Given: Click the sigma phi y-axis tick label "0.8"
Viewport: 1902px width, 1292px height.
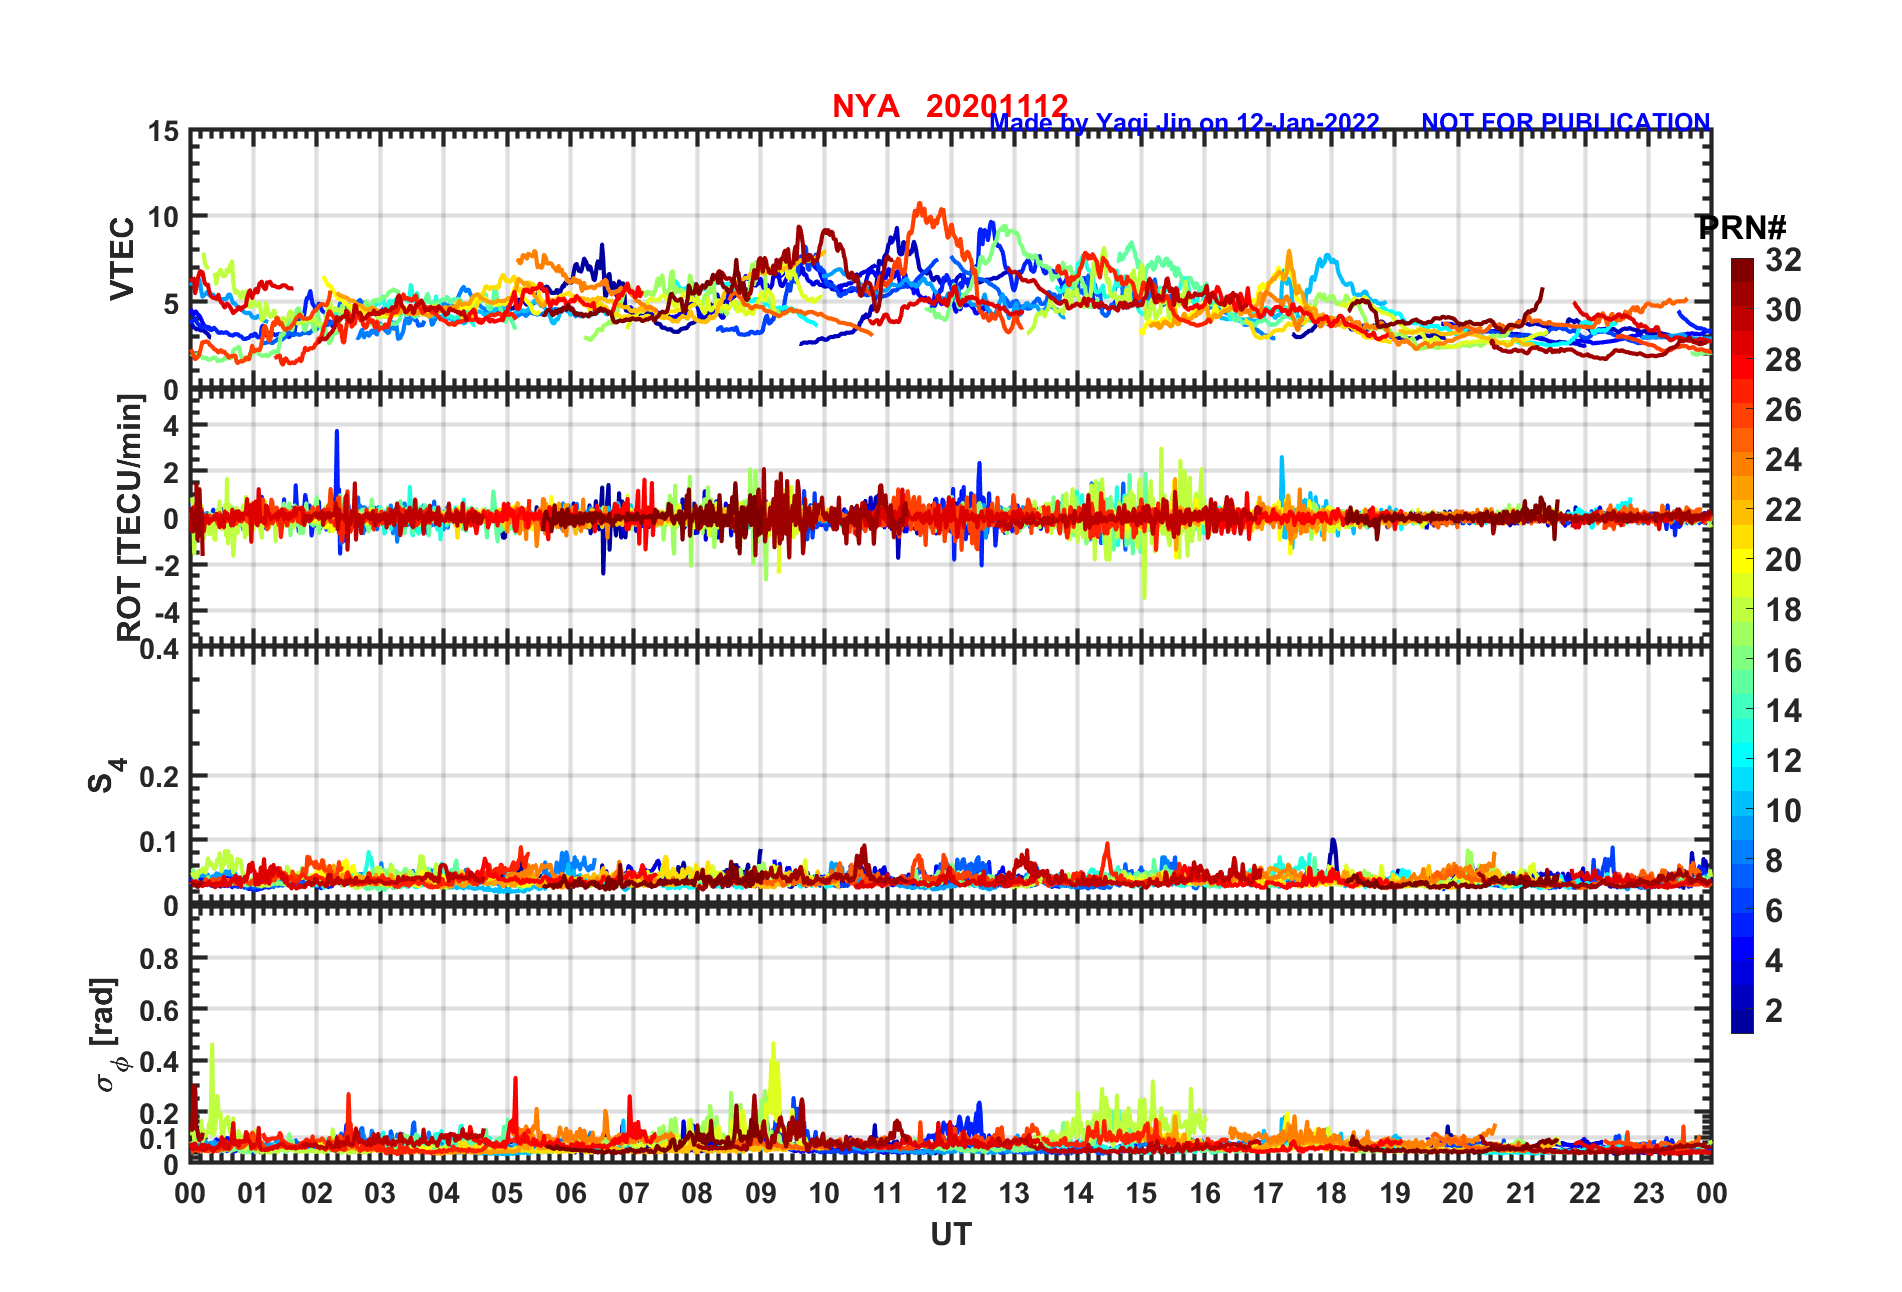Looking at the screenshot, I should (159, 959).
